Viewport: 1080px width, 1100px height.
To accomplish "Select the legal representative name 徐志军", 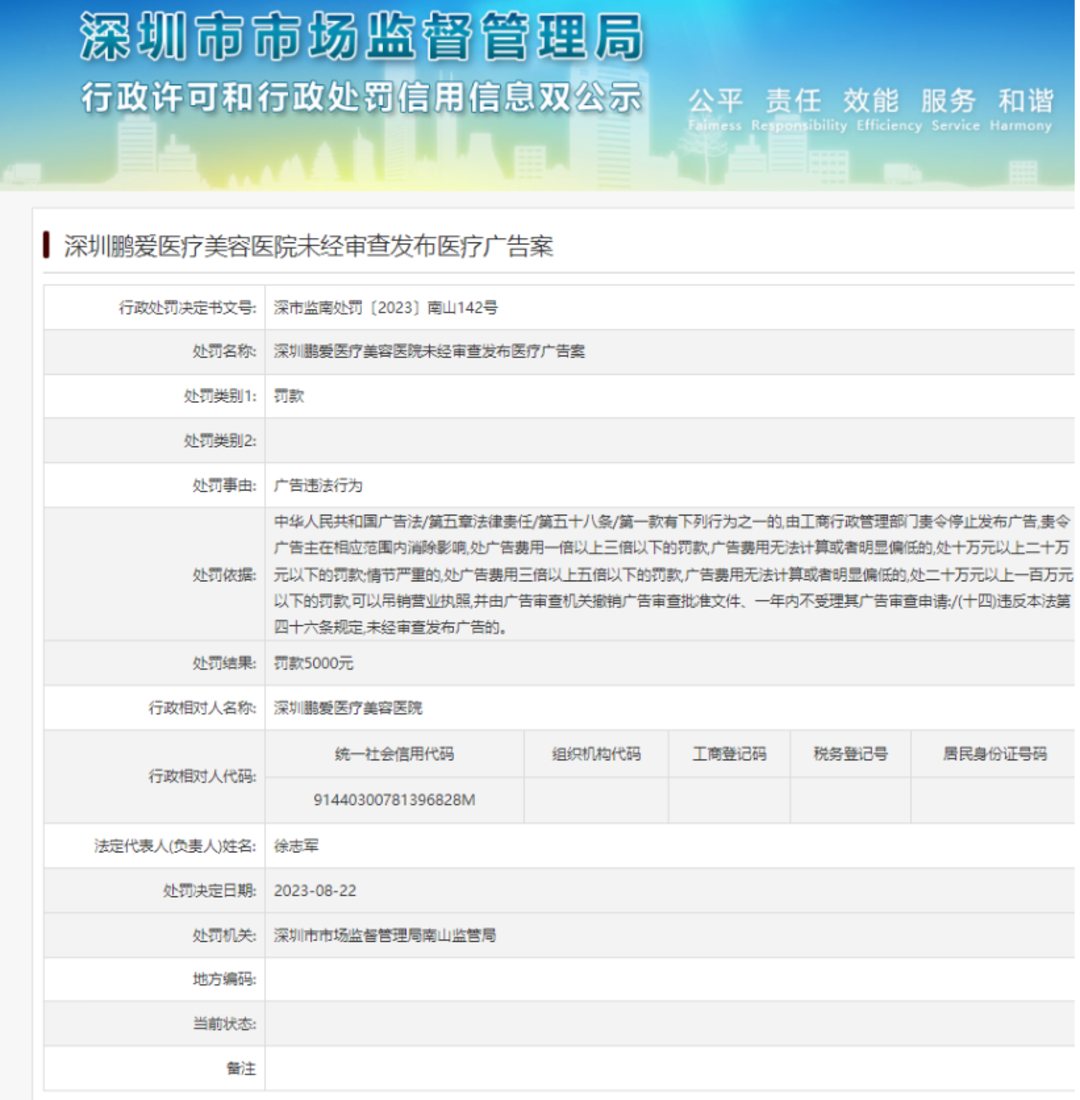I will (x=296, y=846).
